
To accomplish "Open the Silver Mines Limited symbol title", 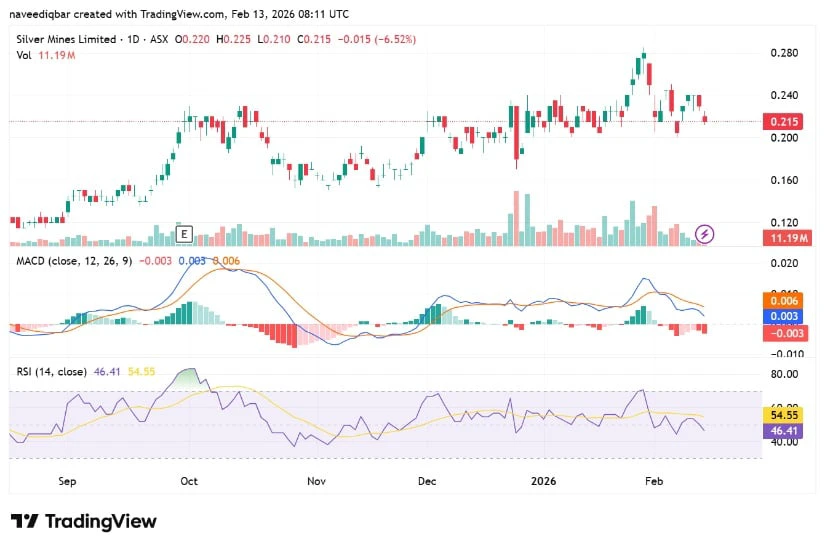I will [x=66, y=39].
